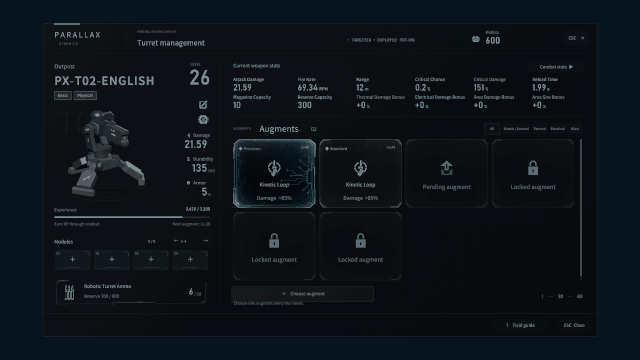
Task: Go to the previous modules page arrow
Action: click(x=176, y=241)
